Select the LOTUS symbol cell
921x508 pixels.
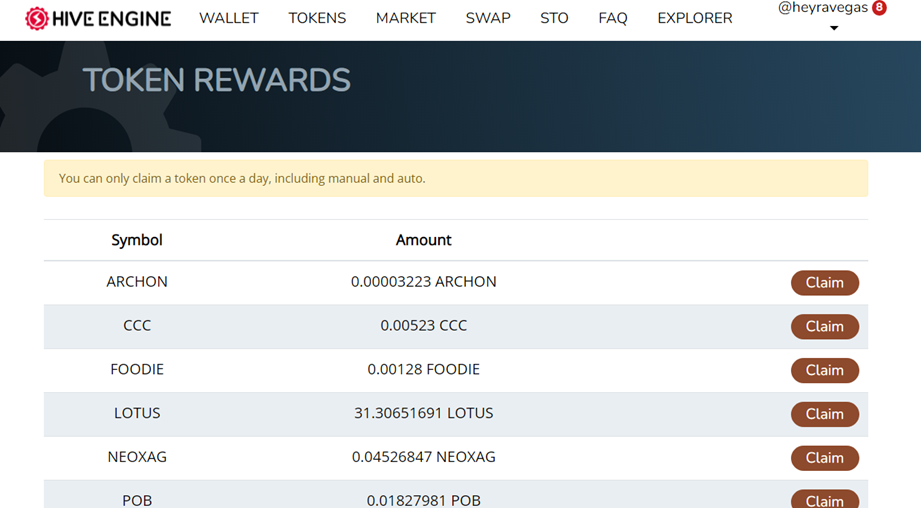click(x=137, y=413)
